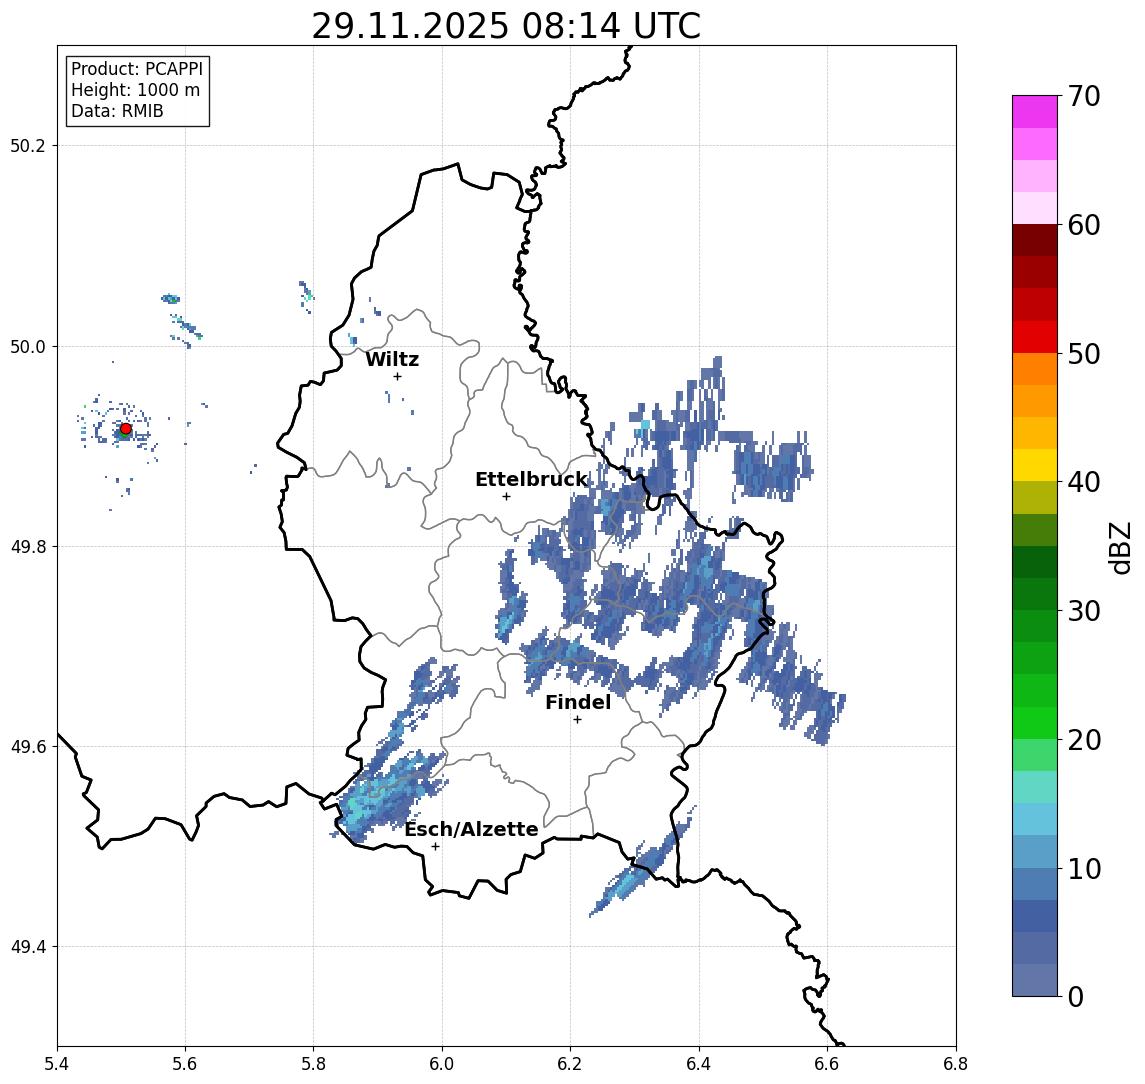Click the magenta top colorbar segment
The image size is (1145, 1084).
1035,112
